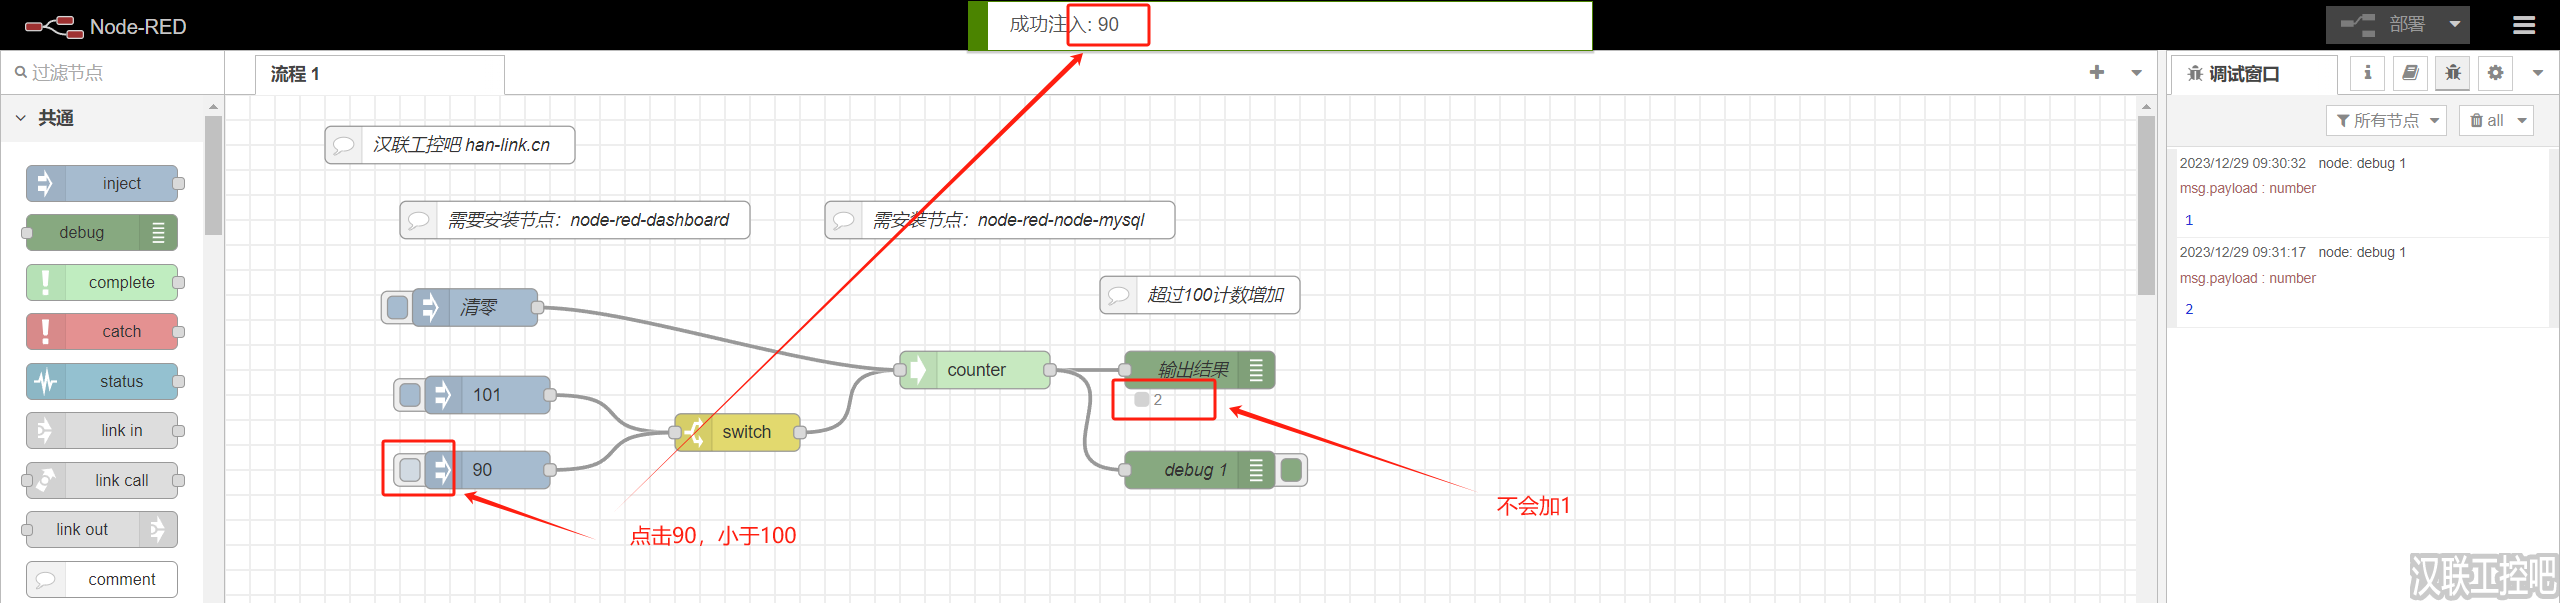Open the 调试窗口 sidebar tab
Screen dimensions: 2560x603
click(x=2252, y=74)
